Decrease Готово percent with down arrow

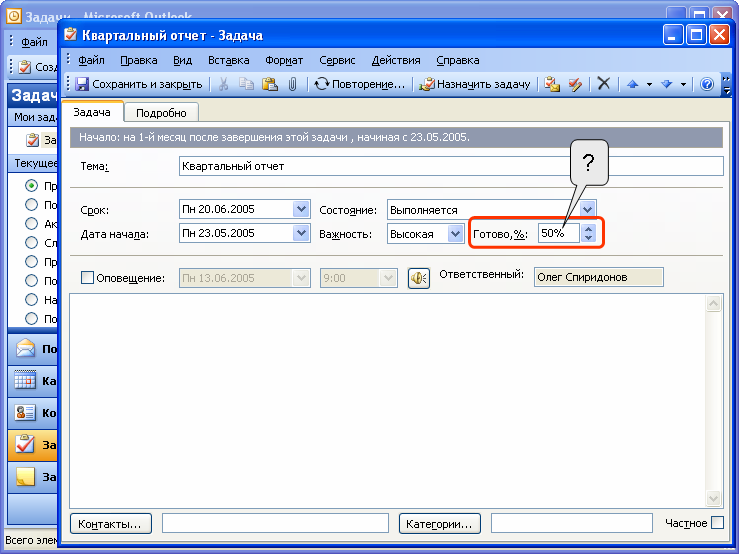588,238
